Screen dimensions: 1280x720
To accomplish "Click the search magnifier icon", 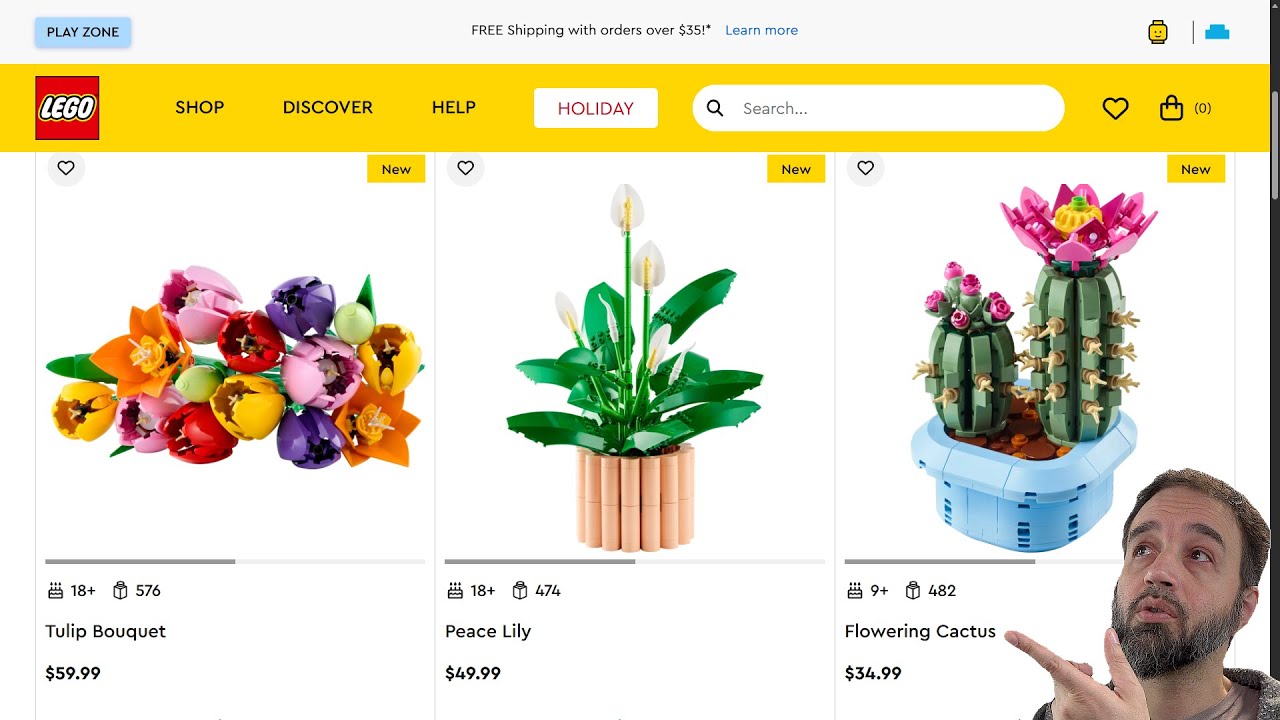I will 715,108.
